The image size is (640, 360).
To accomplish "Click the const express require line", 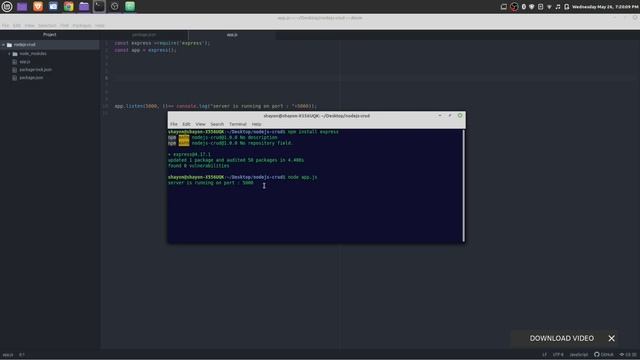I will pyautogui.click(x=162, y=43).
